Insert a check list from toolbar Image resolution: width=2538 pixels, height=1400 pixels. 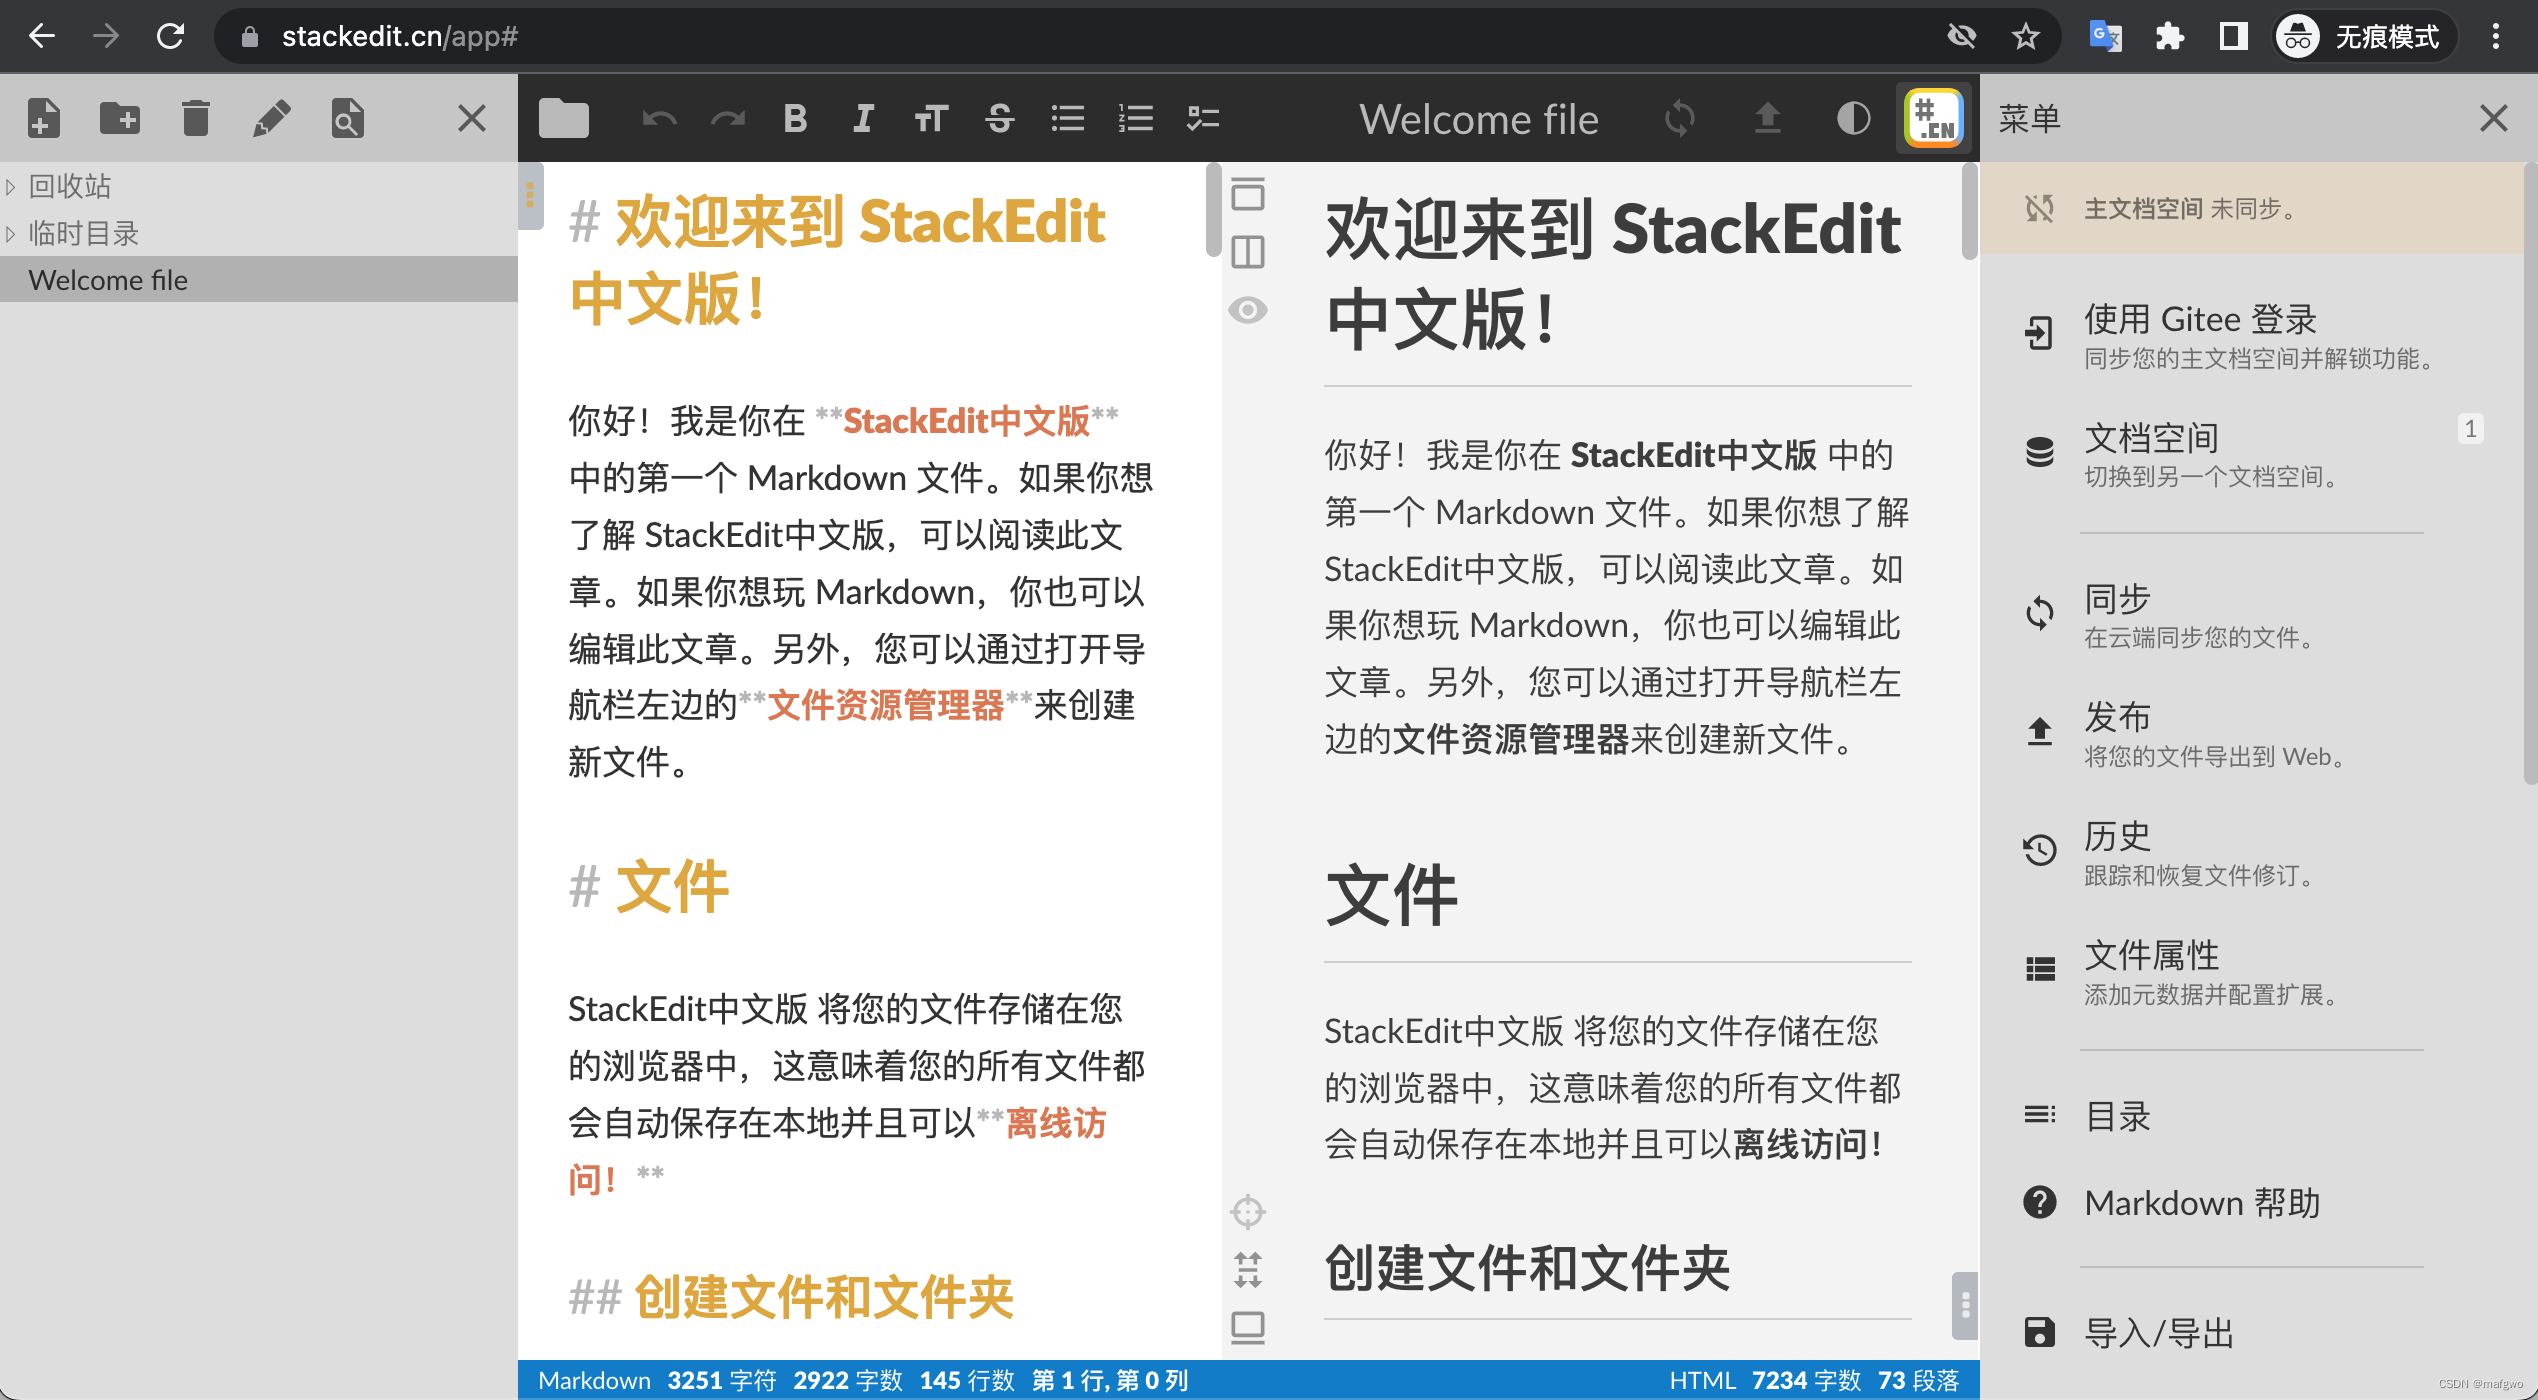coord(1203,119)
